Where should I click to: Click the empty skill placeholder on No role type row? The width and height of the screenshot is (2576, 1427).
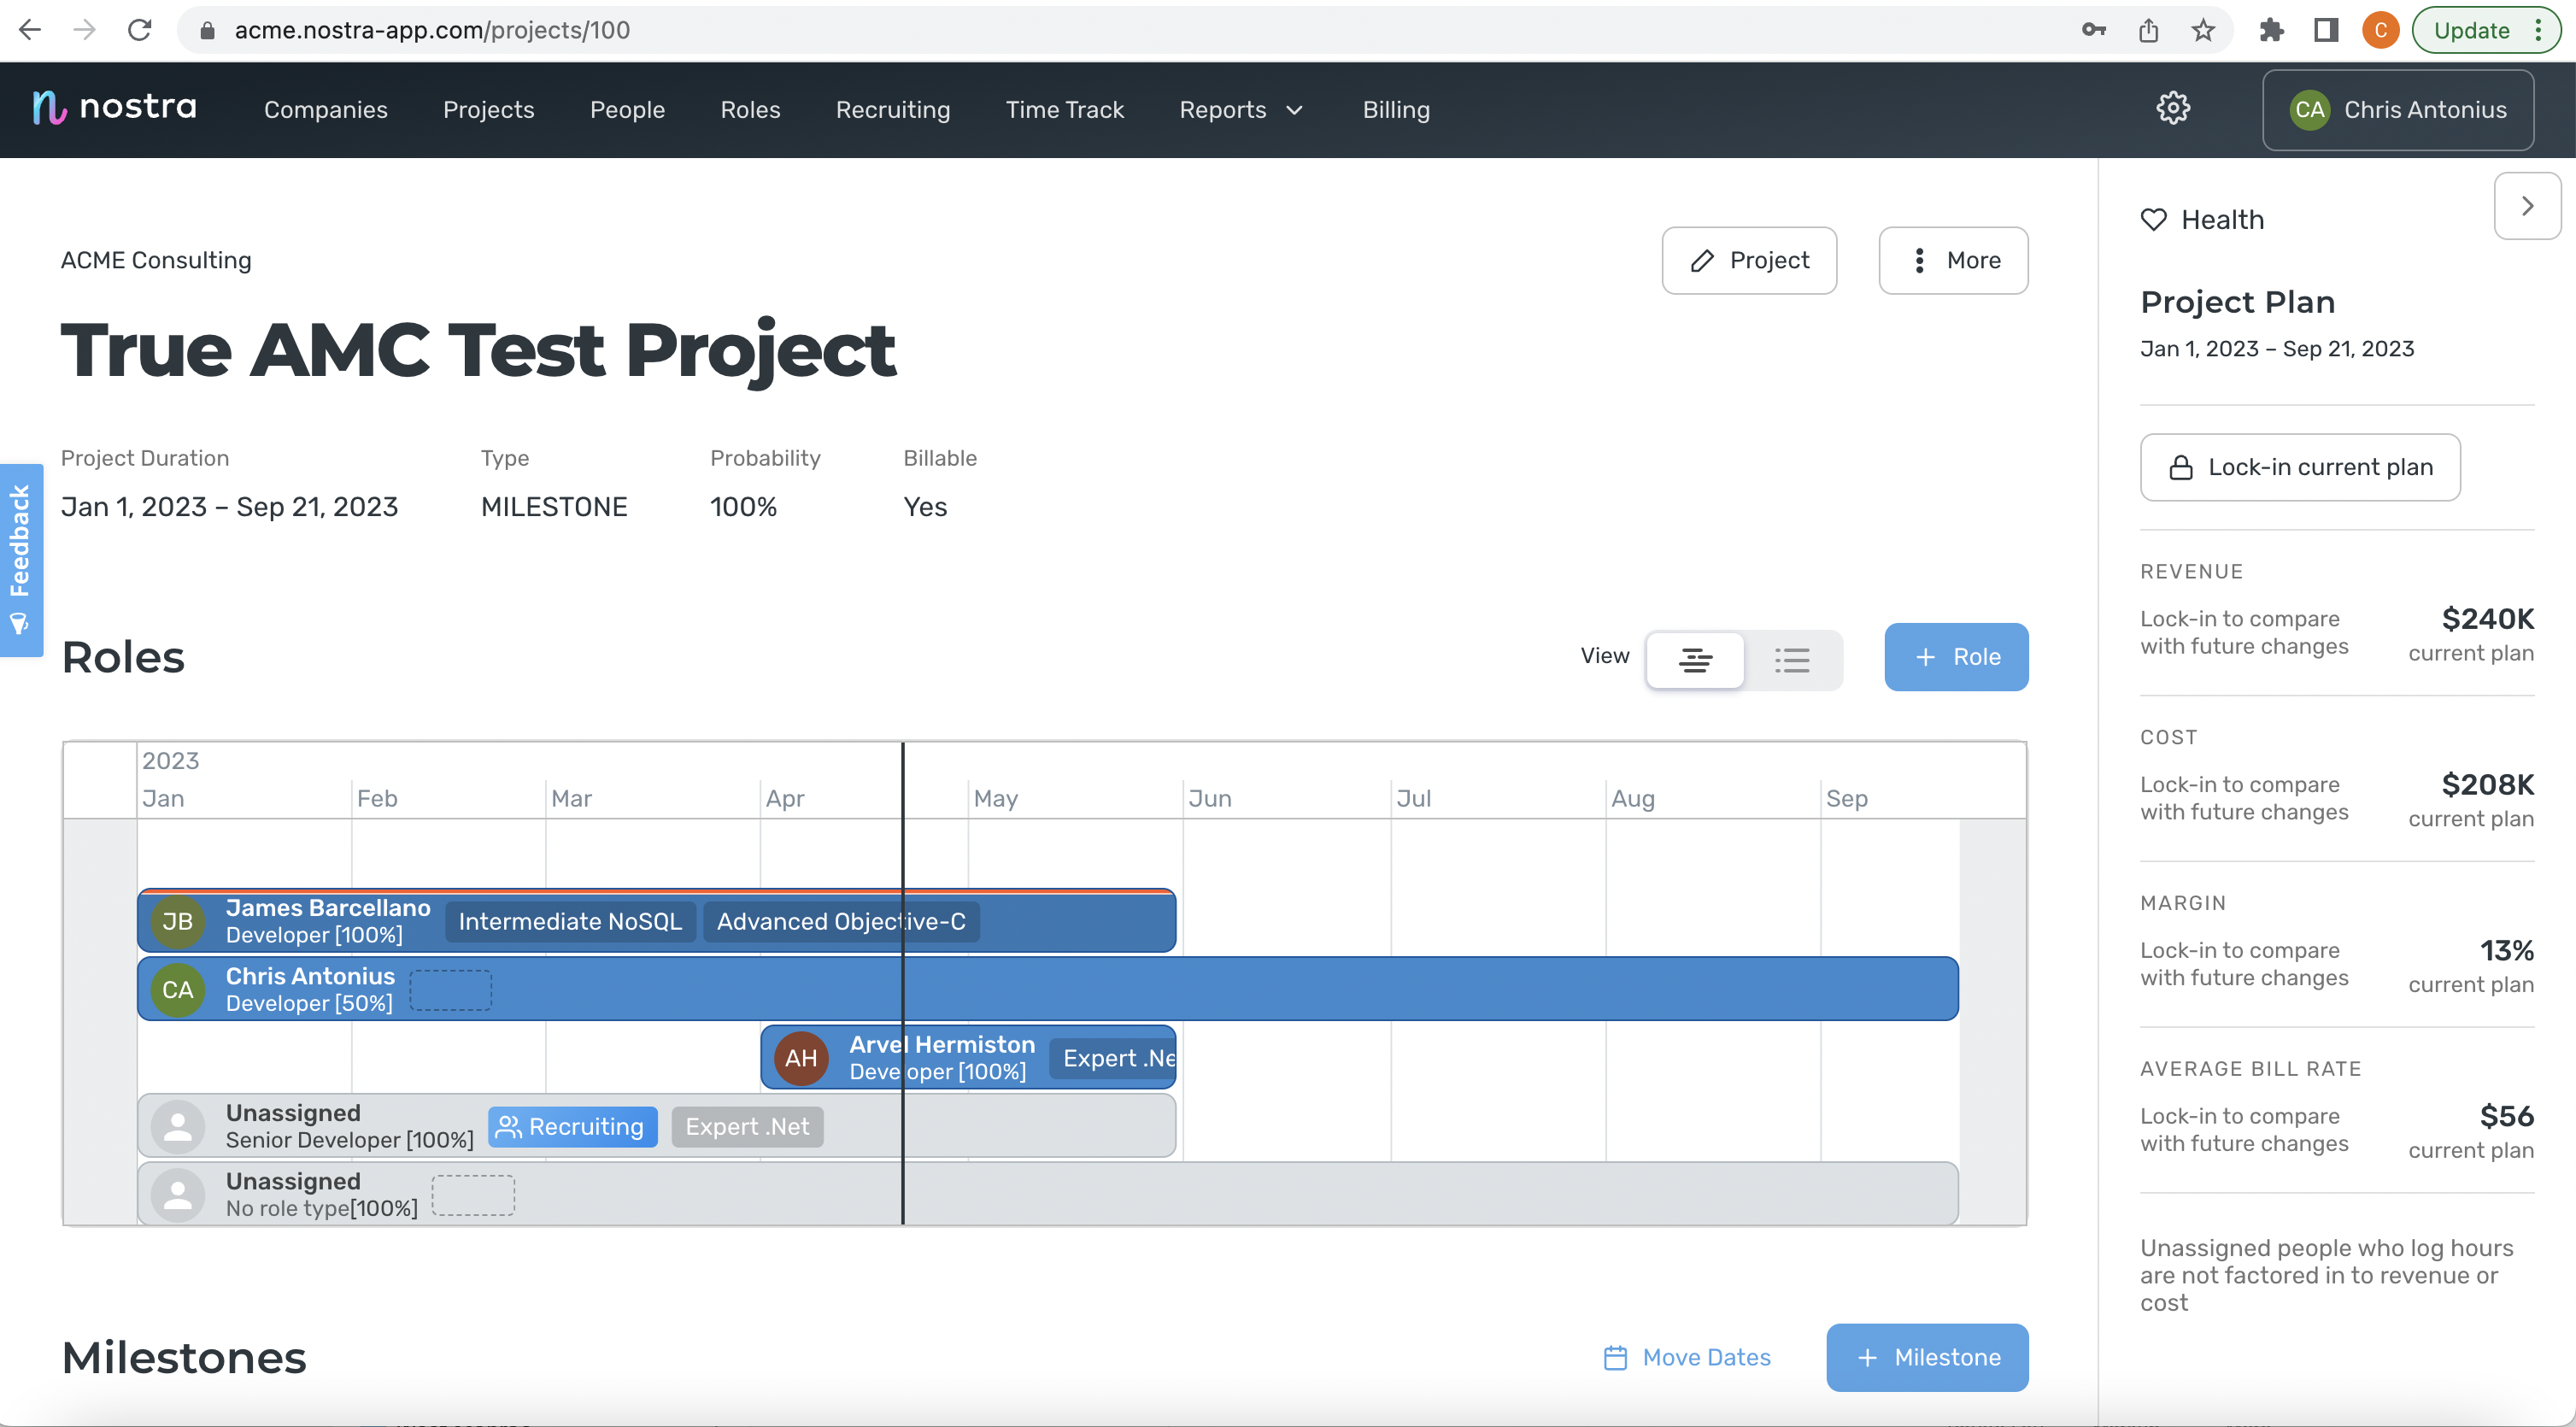[x=473, y=1195]
